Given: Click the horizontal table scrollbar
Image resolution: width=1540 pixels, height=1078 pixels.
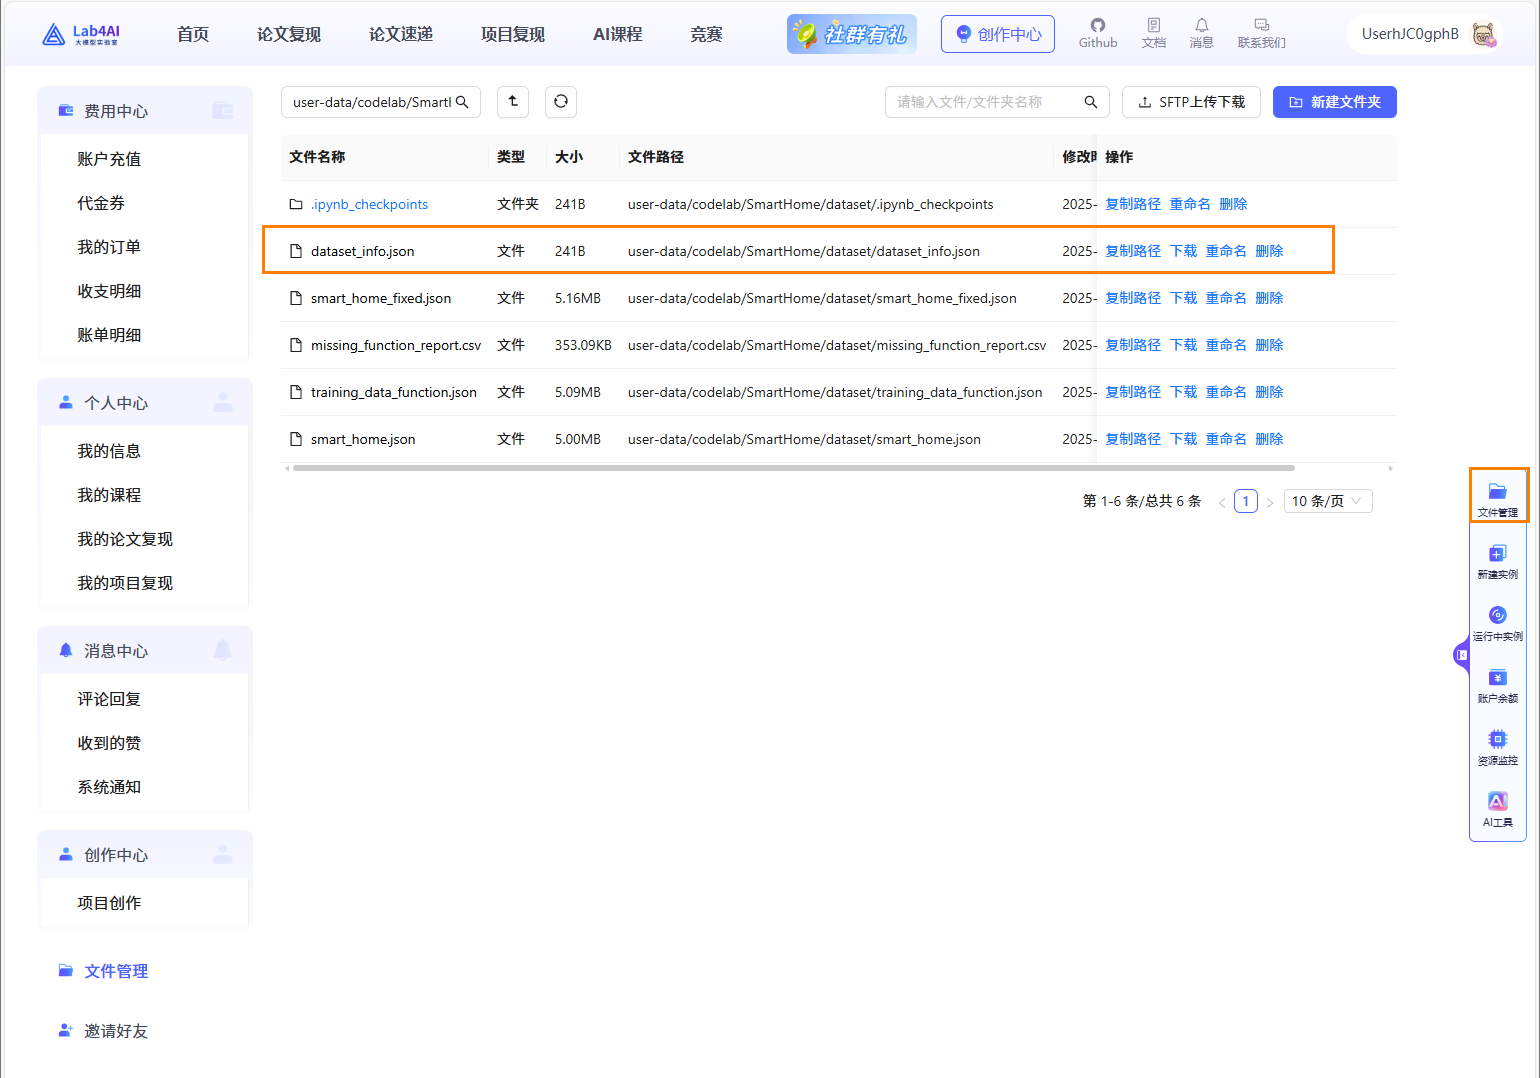Looking at the screenshot, I should tap(792, 468).
